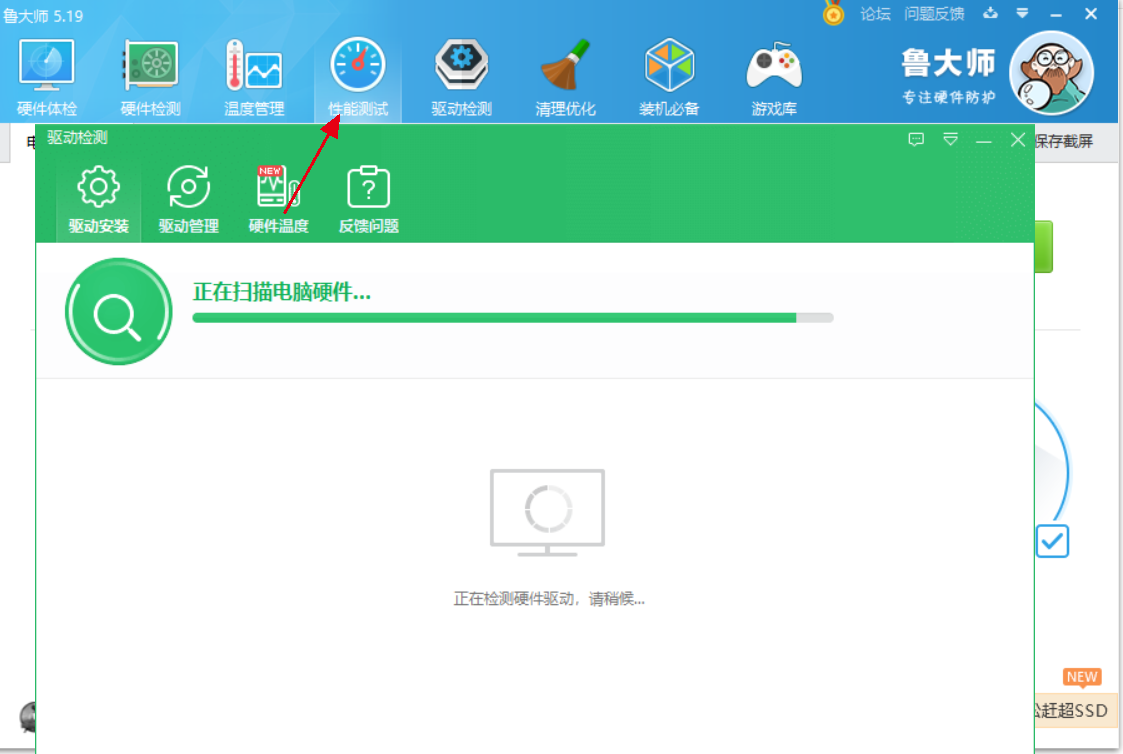Open the dropdown arrow in driver window titlebar

coord(950,140)
